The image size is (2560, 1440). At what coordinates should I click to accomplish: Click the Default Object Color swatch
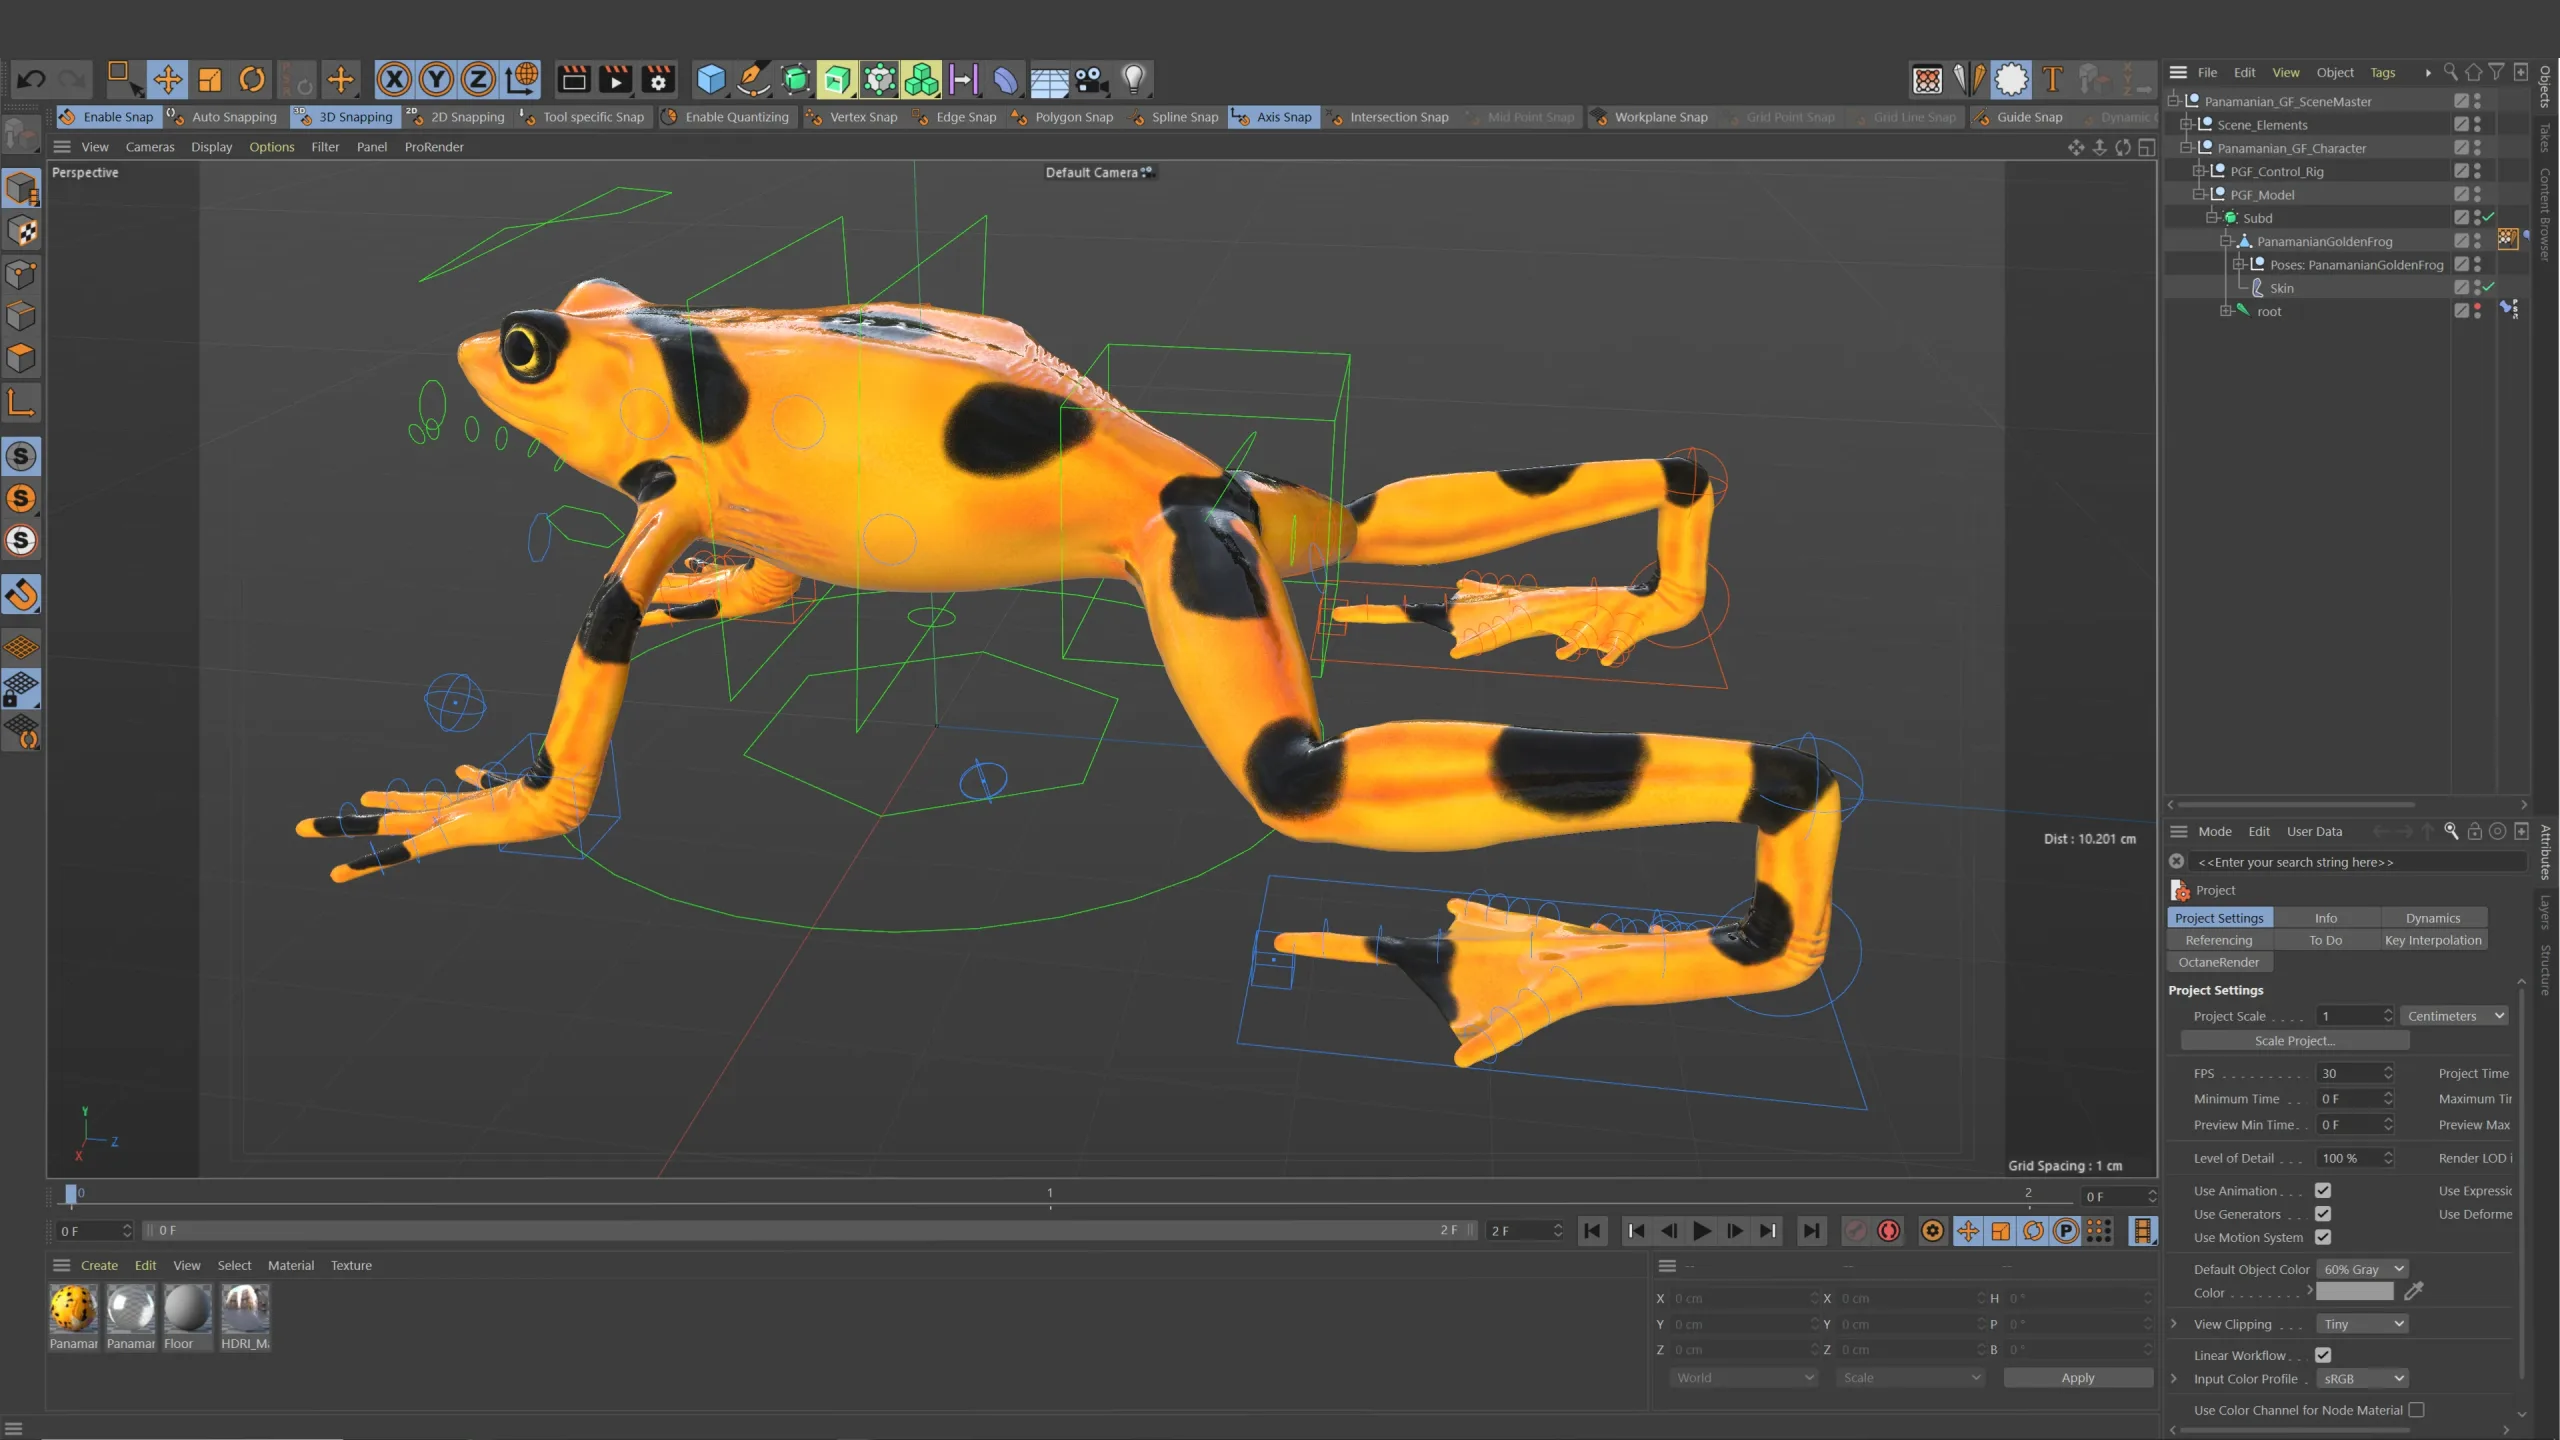coord(2355,1293)
